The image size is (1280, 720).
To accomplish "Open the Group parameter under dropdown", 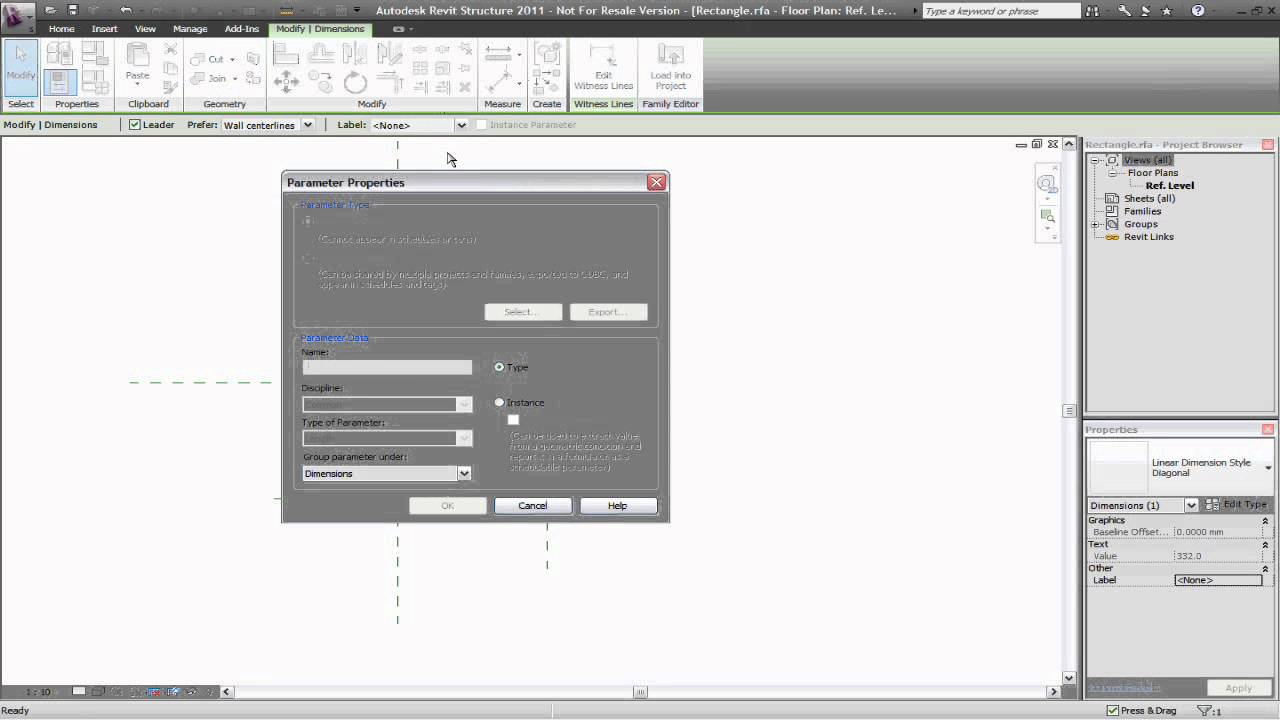I will [463, 473].
